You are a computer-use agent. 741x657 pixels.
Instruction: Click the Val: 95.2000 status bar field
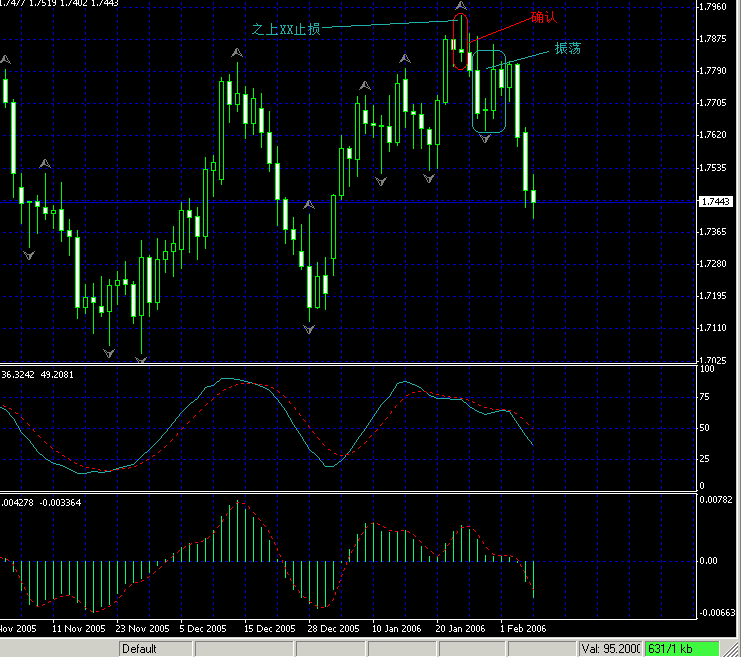pyautogui.click(x=611, y=648)
